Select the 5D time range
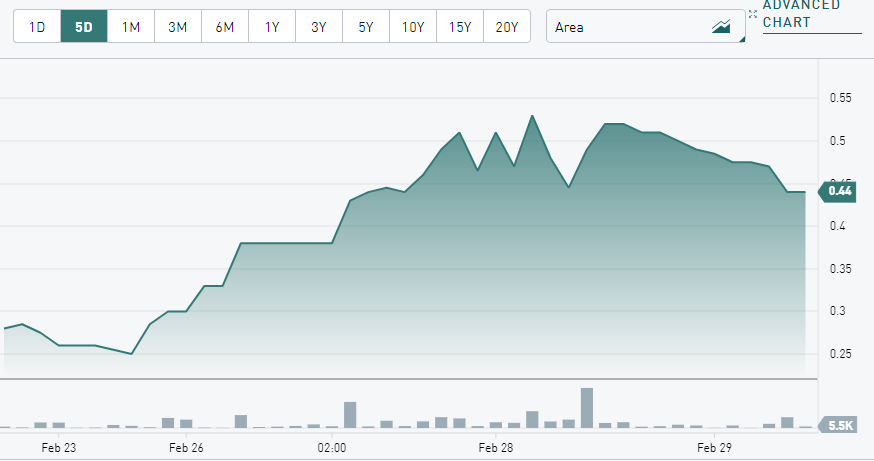 [x=84, y=26]
